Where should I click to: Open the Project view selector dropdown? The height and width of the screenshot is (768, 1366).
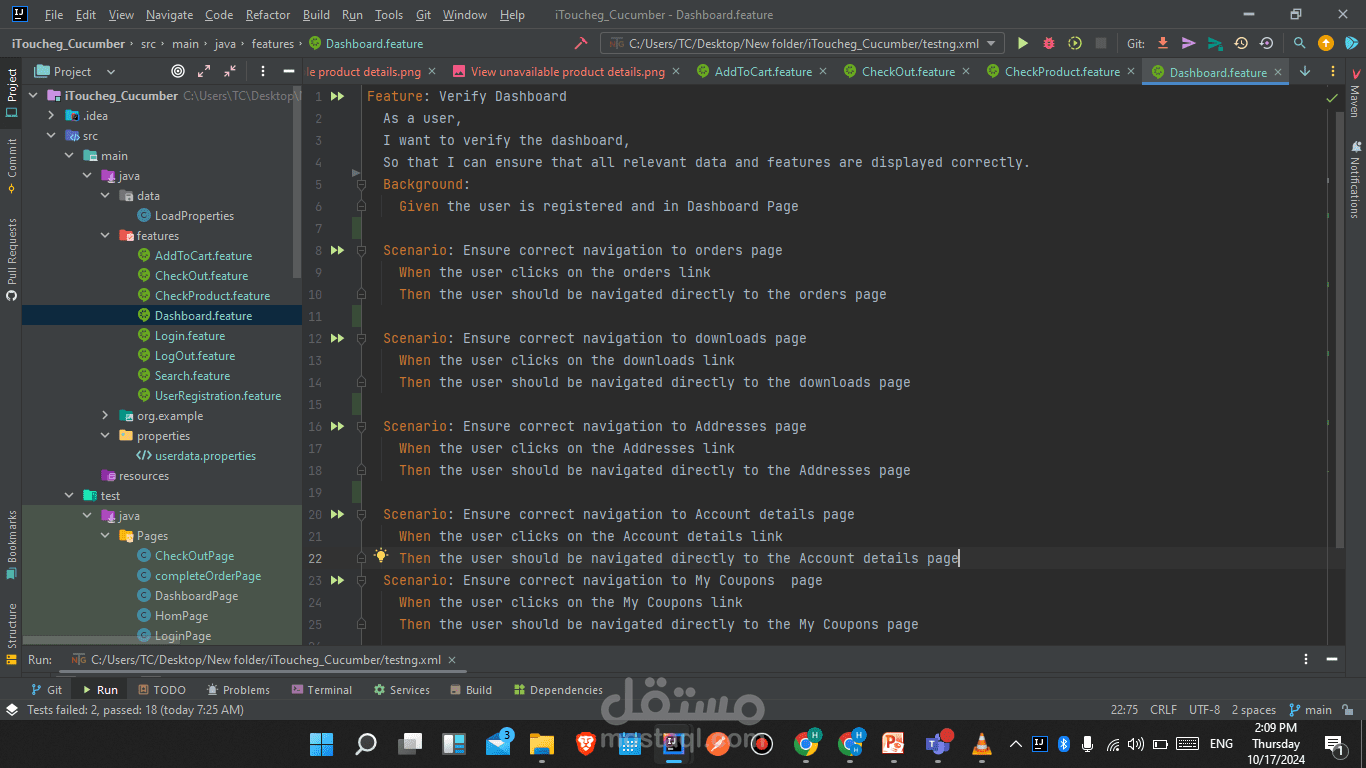75,72
